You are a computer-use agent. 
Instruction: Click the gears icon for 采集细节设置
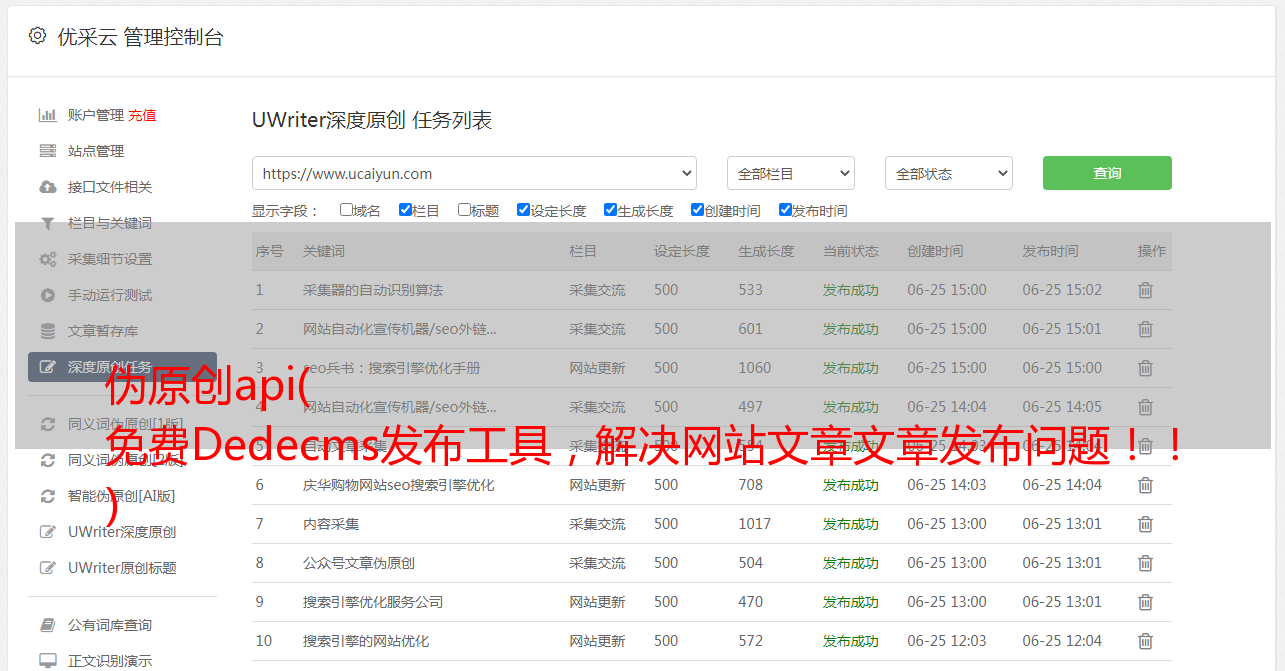[47, 259]
